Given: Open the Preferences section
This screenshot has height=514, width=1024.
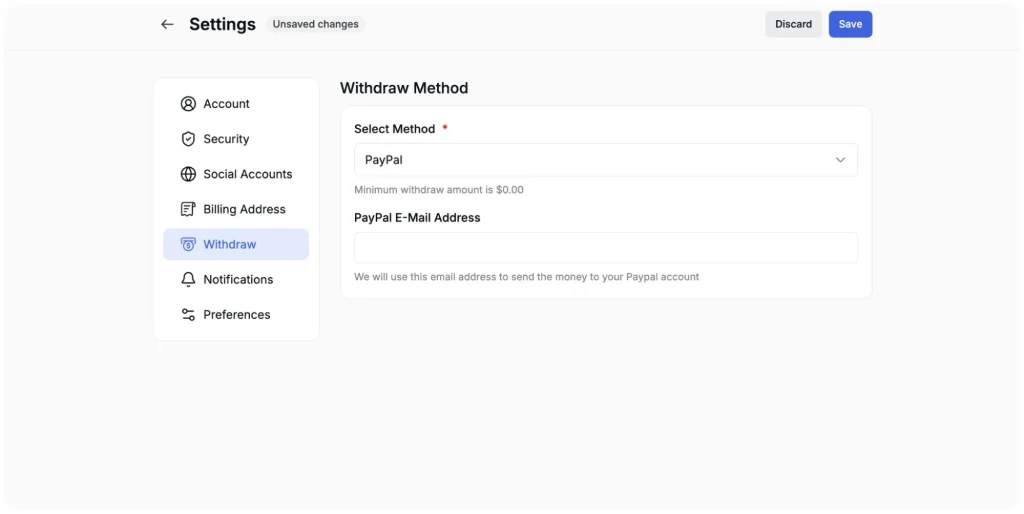Looking at the screenshot, I should click(236, 315).
